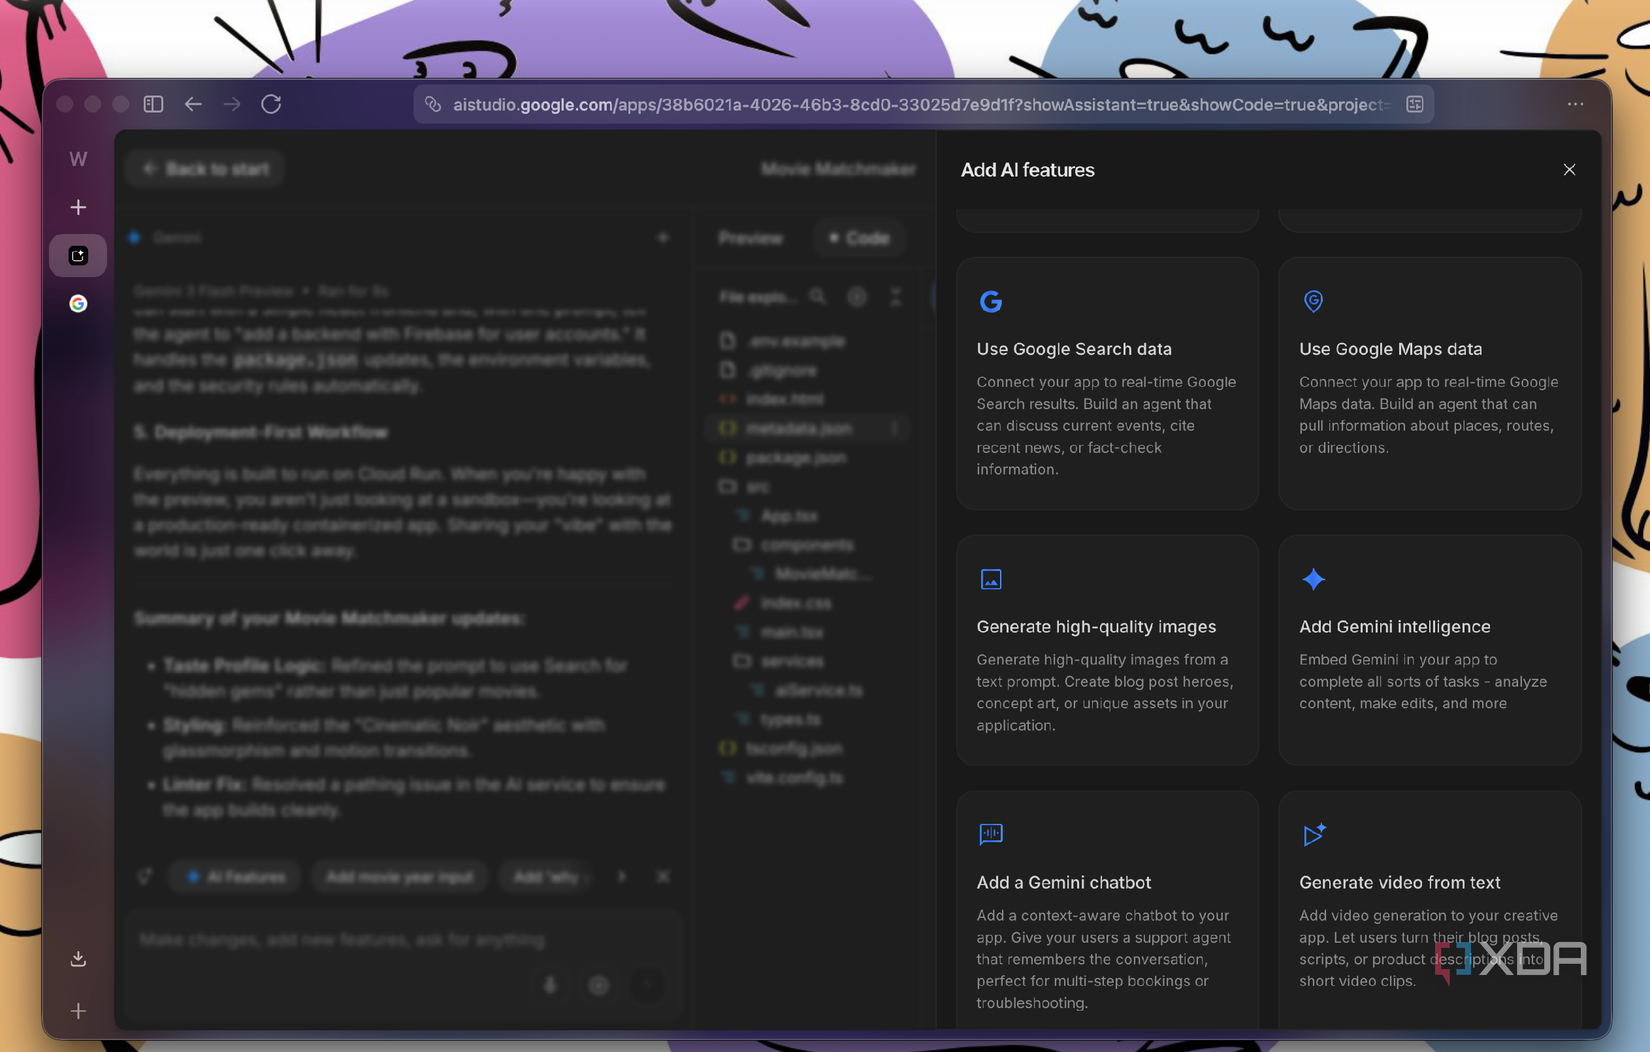Select the Use Google Maps data card
Screen dimensions: 1650x1052
point(1430,384)
